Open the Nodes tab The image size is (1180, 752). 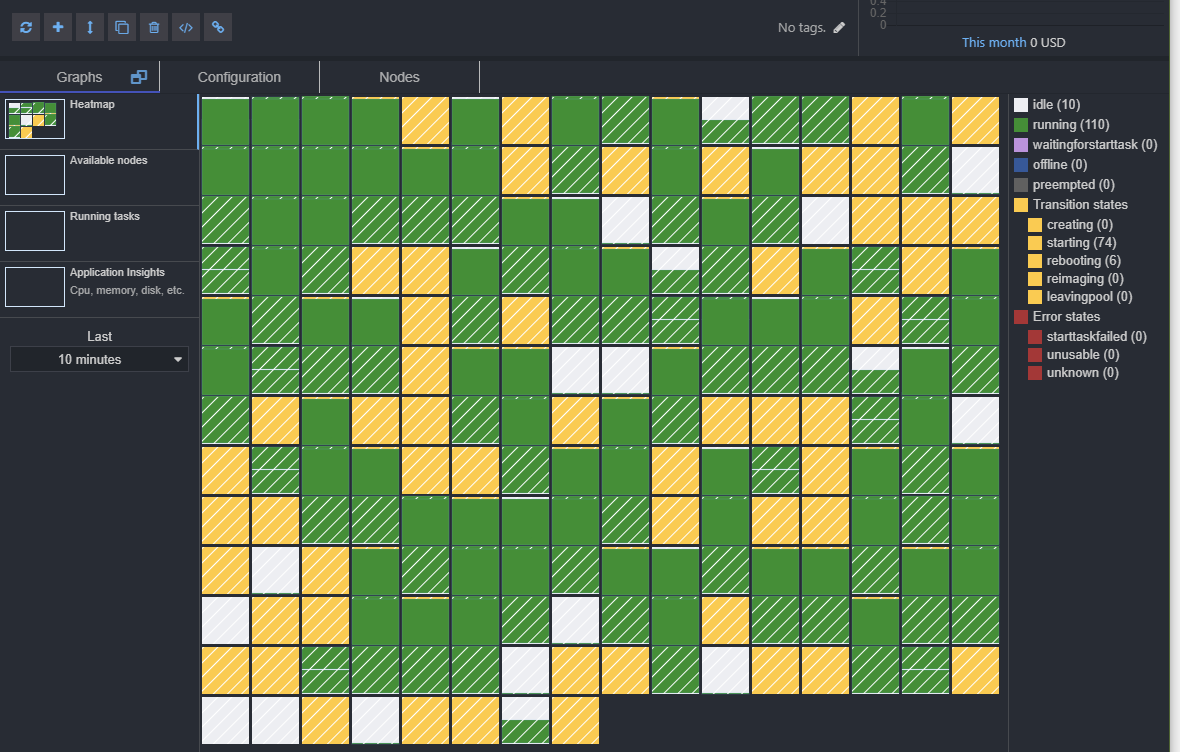pyautogui.click(x=399, y=76)
